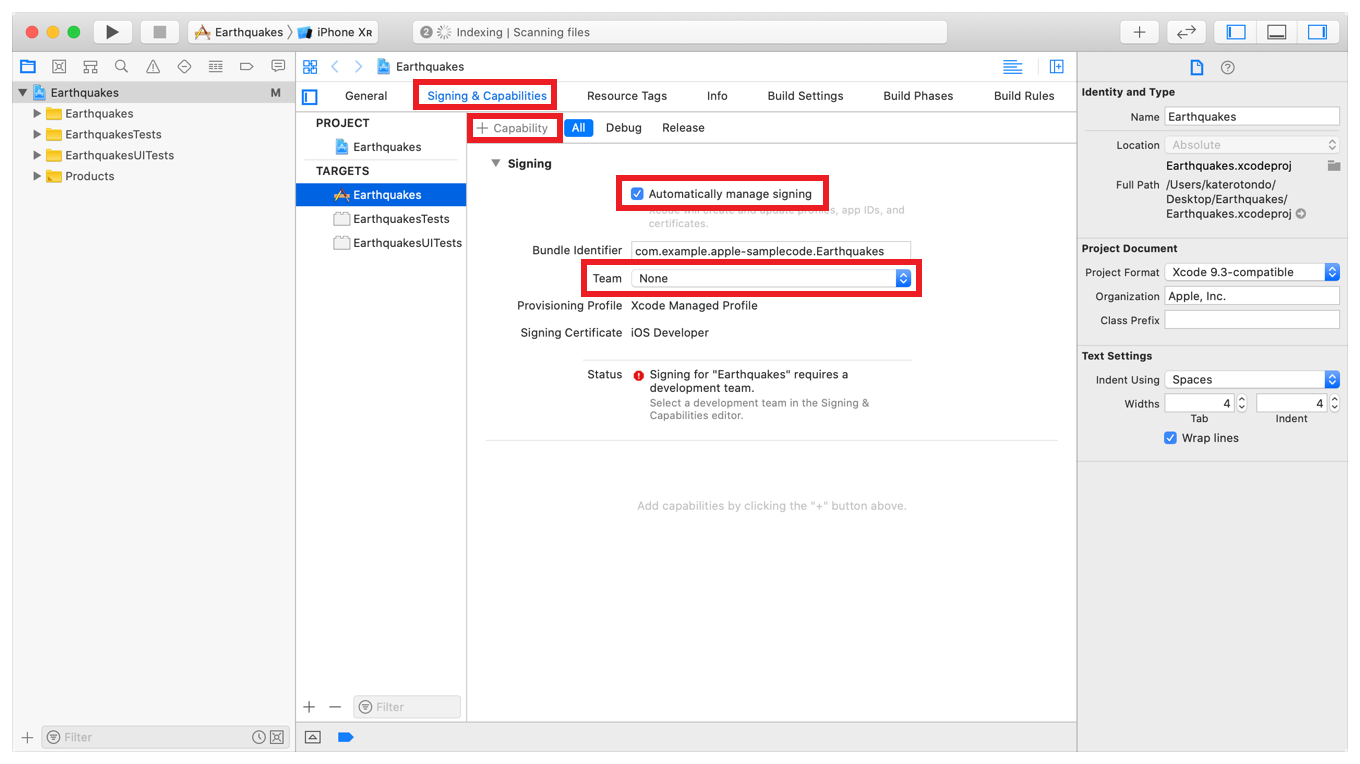The image size is (1360, 764).
Task: Filter source-controlled files only
Action: pos(277,737)
